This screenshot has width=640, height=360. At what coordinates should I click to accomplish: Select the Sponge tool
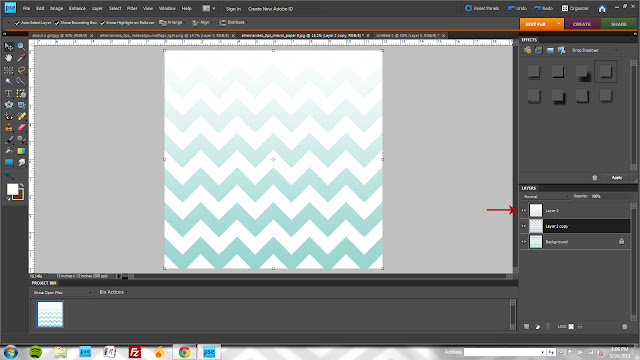[9, 175]
